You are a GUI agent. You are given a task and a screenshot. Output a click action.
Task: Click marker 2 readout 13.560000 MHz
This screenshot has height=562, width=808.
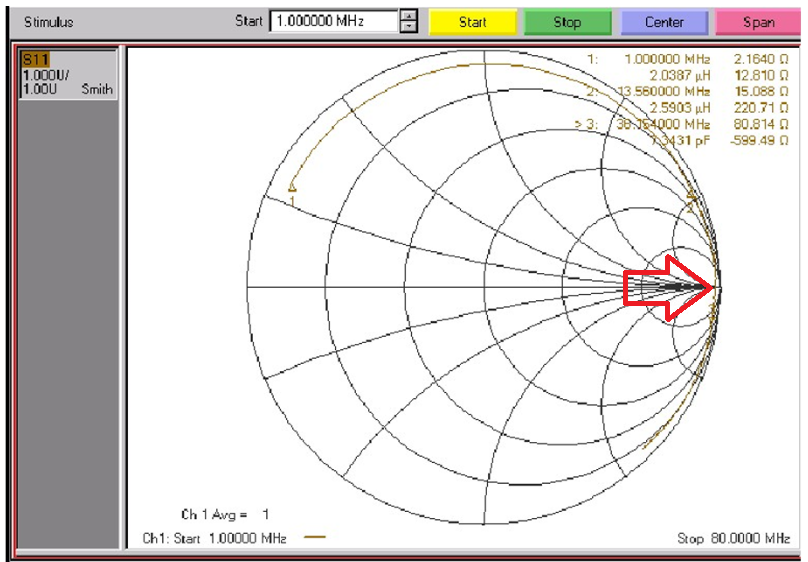[664, 92]
